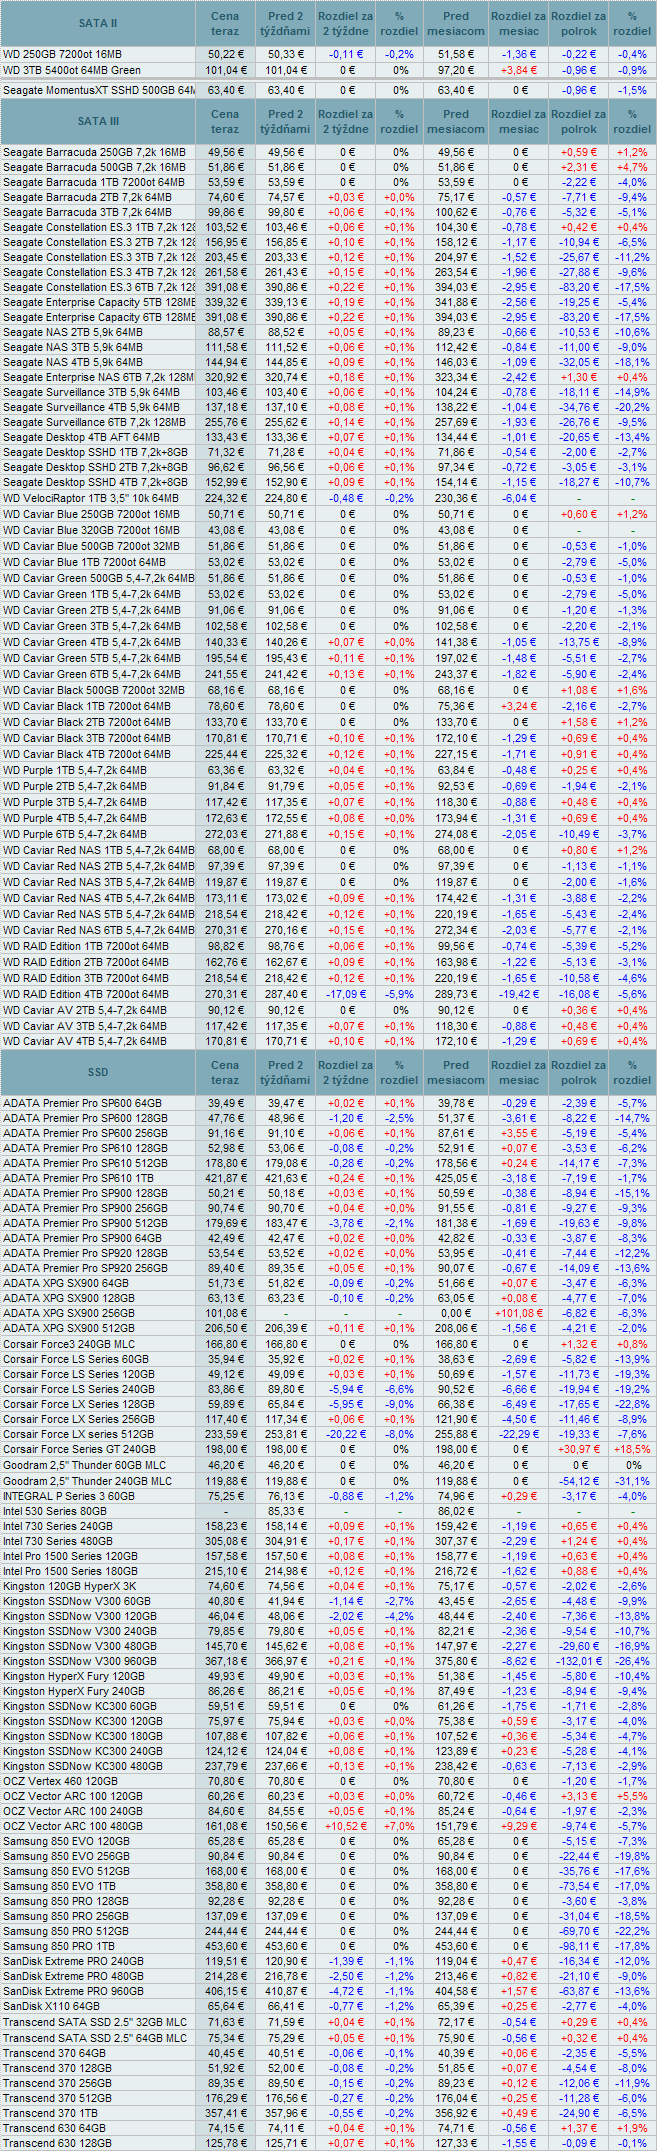Select WD RAID Edition 4TB 7200ot 64MB
This screenshot has height=2151, width=657.
click(86, 994)
